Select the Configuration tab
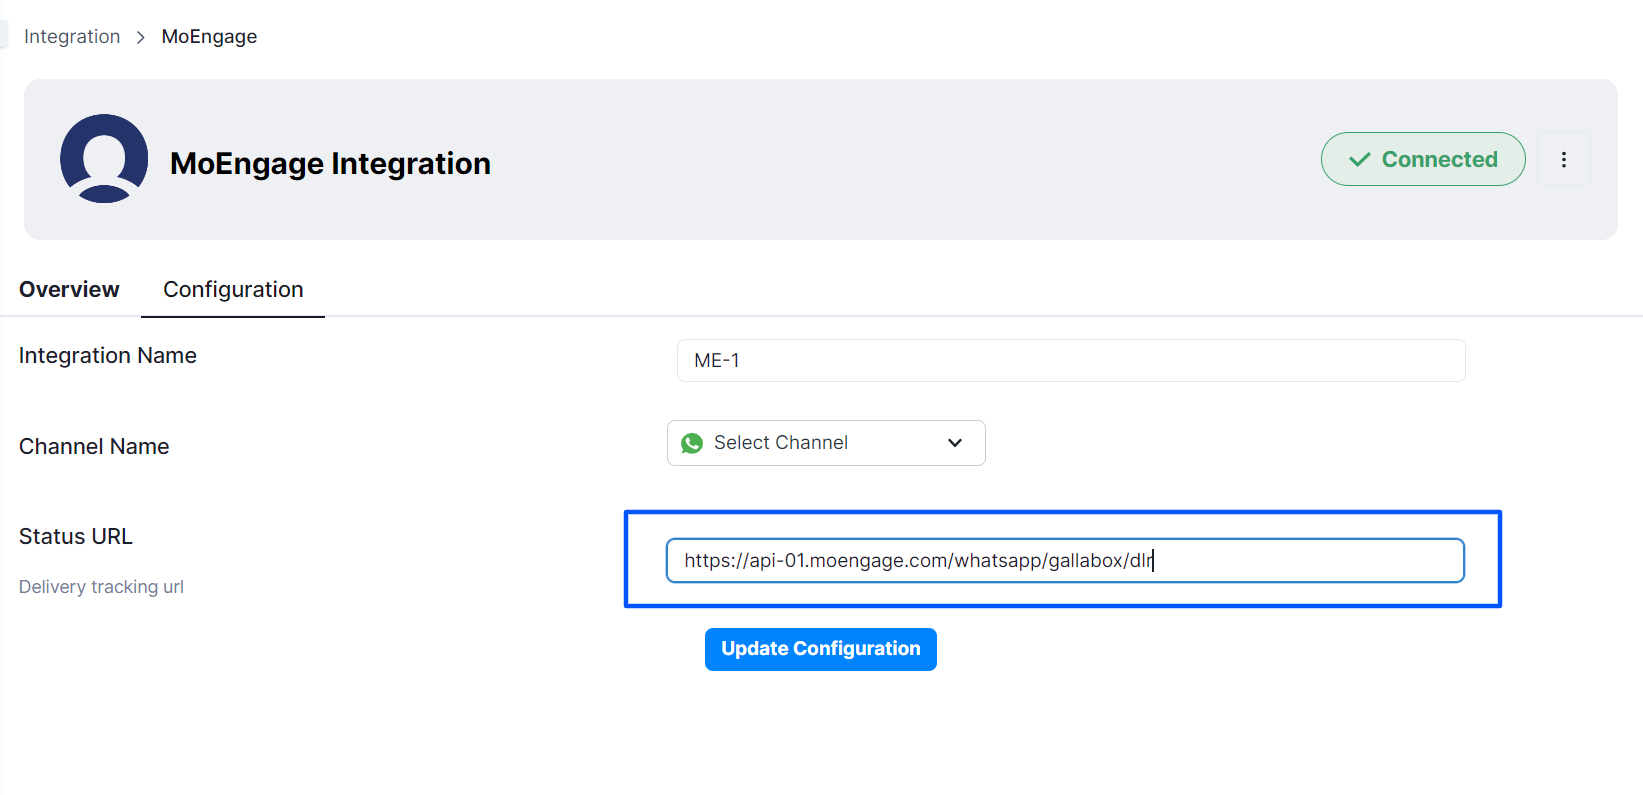The image size is (1643, 795). pyautogui.click(x=233, y=290)
